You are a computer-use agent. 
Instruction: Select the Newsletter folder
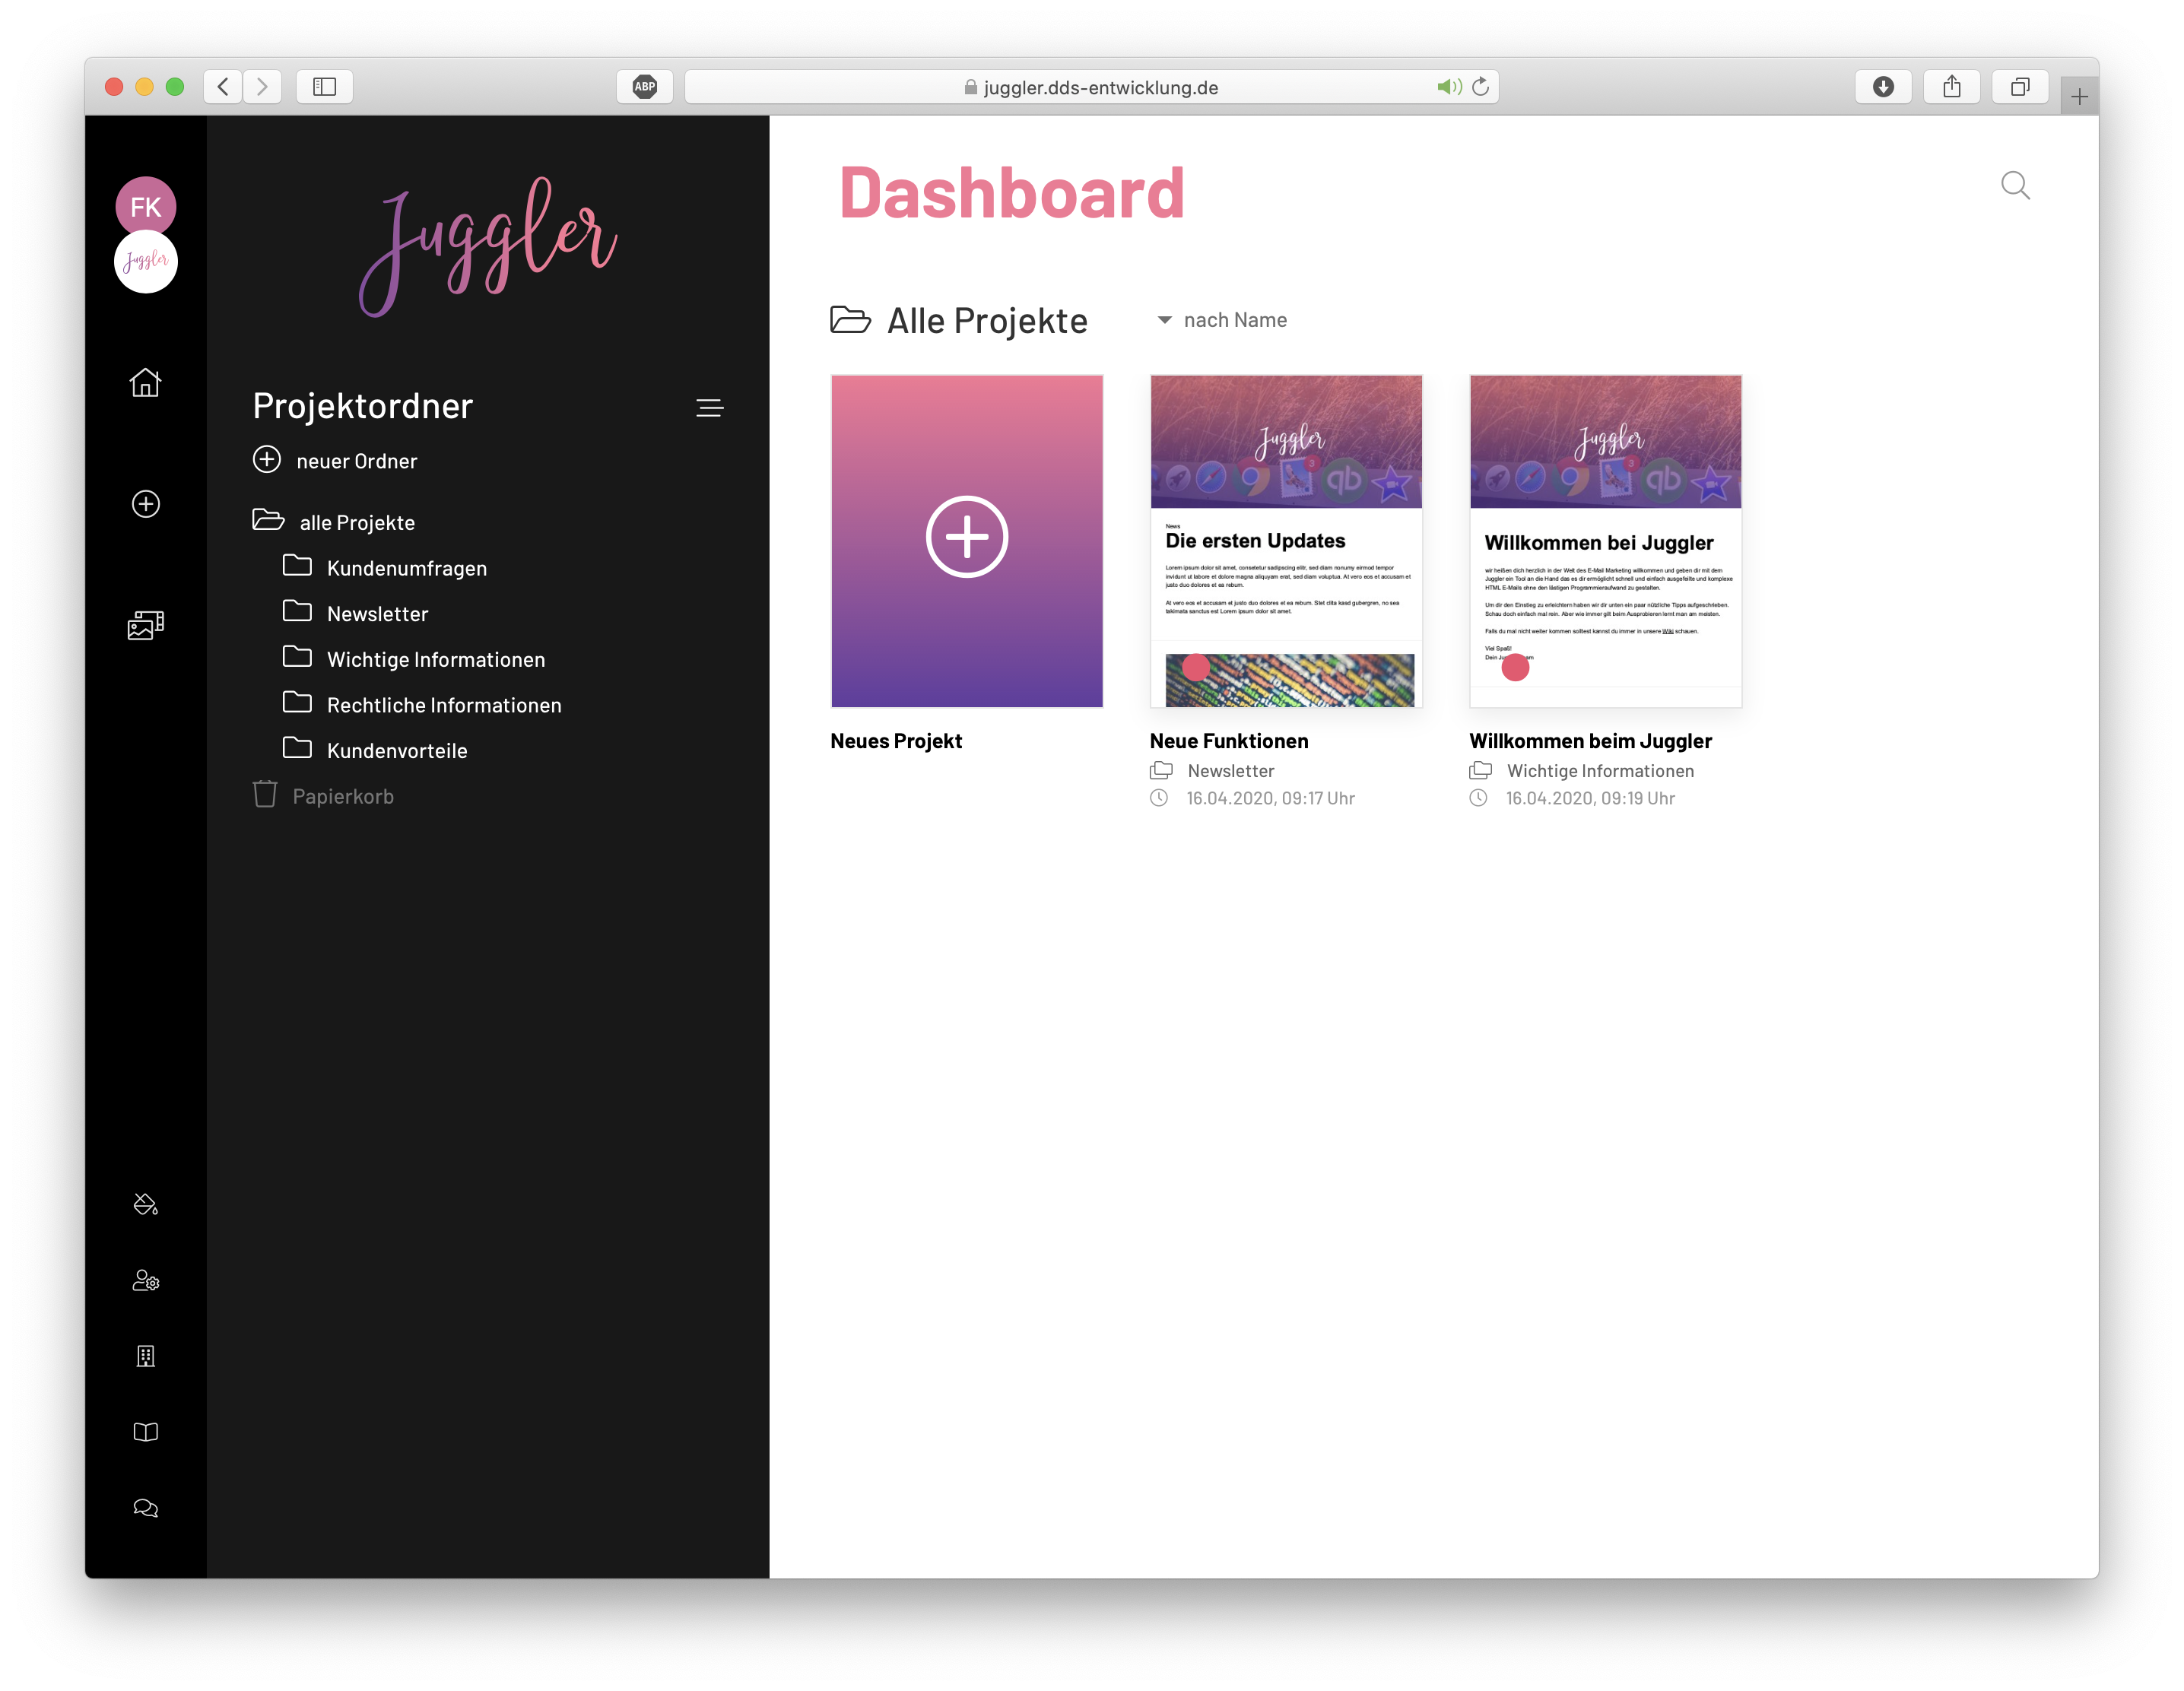377,614
